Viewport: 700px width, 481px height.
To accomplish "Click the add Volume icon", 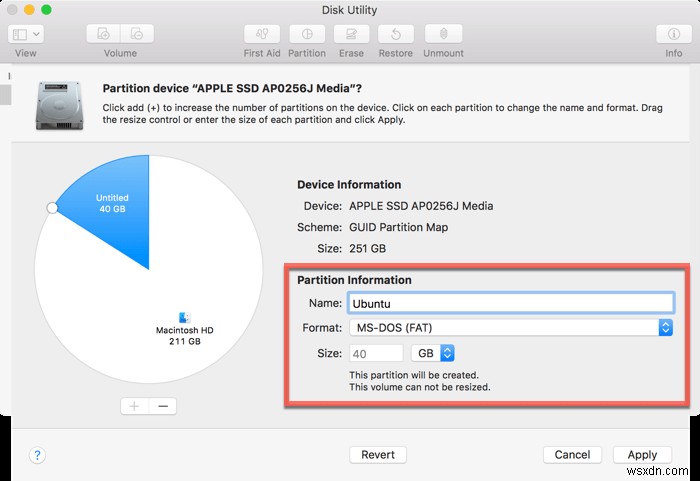I will (103, 34).
